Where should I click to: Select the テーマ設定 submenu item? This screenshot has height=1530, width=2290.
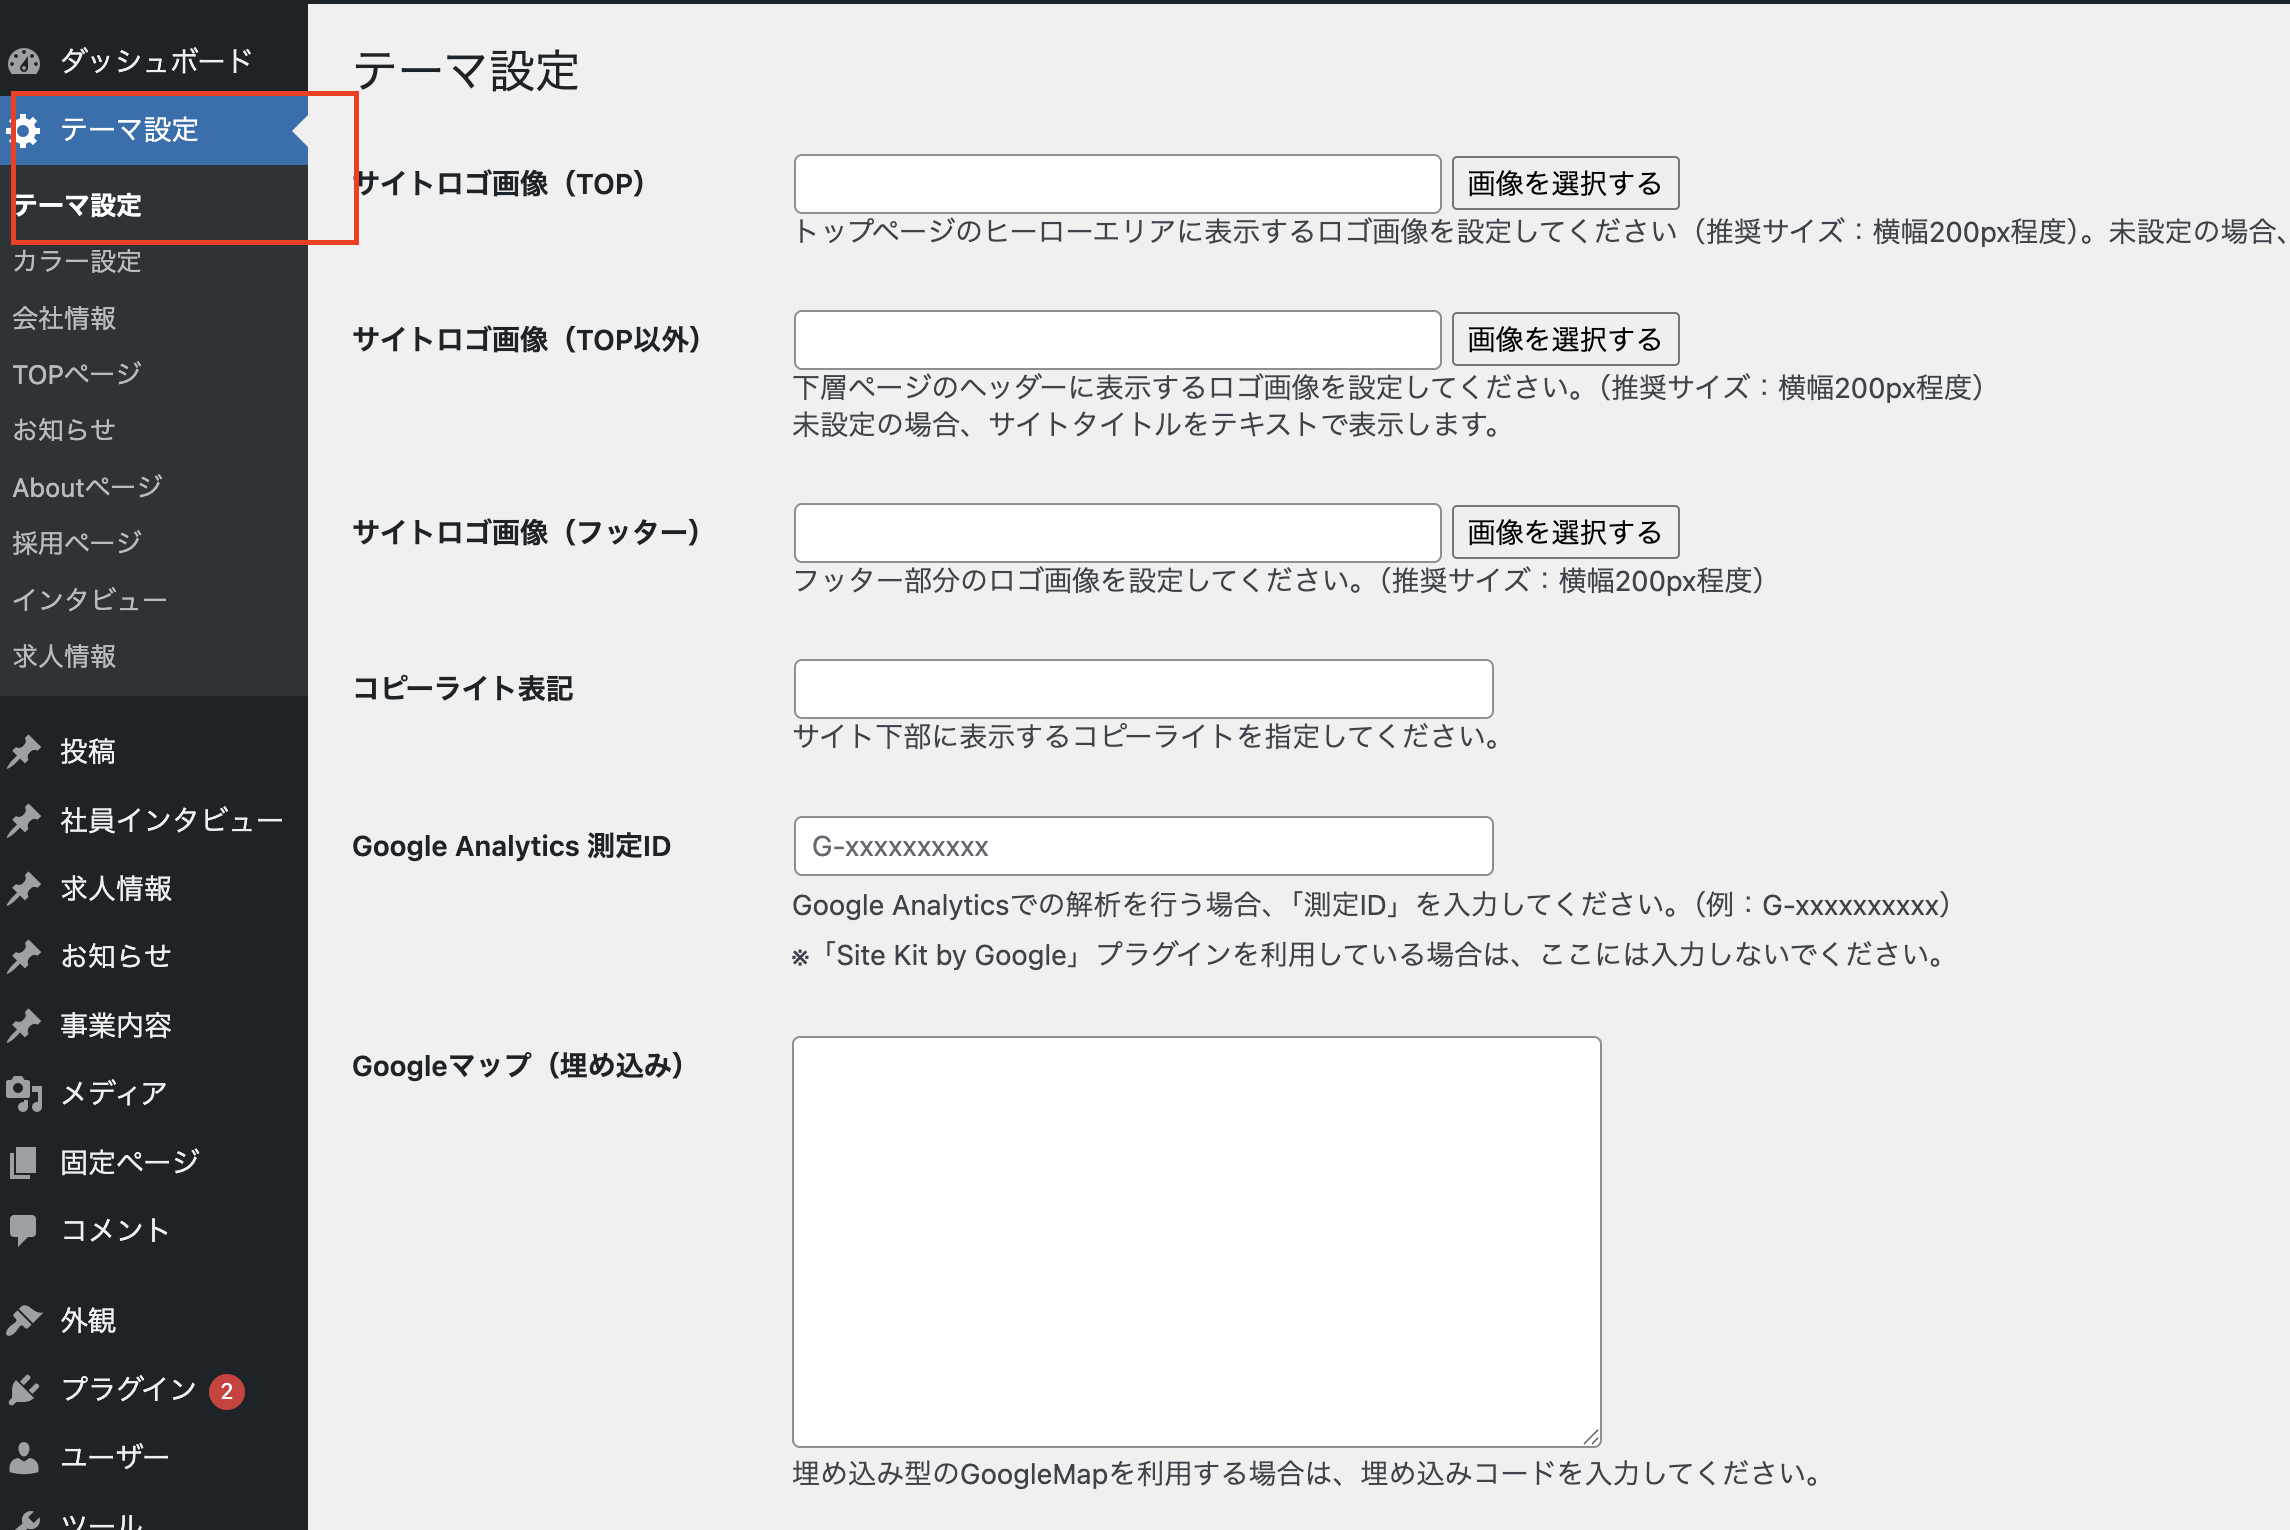[x=78, y=205]
